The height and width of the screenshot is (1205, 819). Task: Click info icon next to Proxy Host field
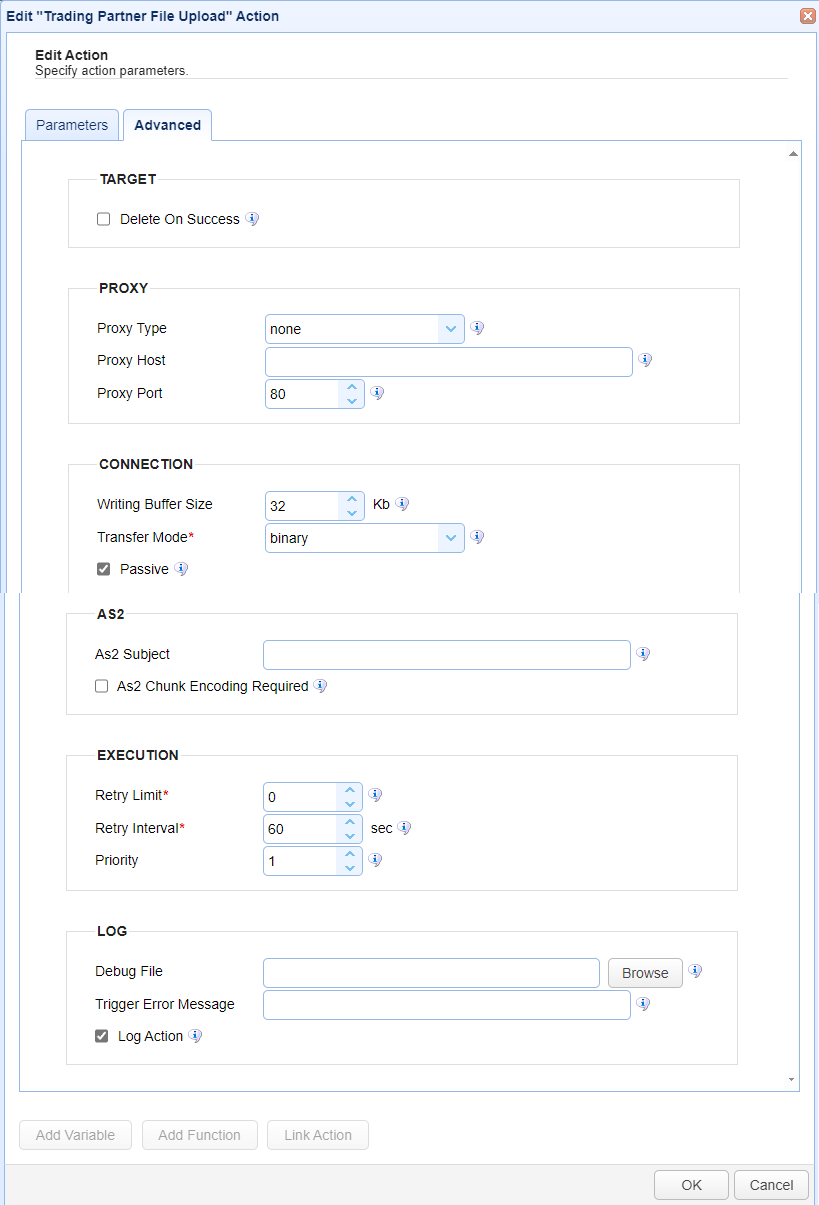click(x=646, y=360)
